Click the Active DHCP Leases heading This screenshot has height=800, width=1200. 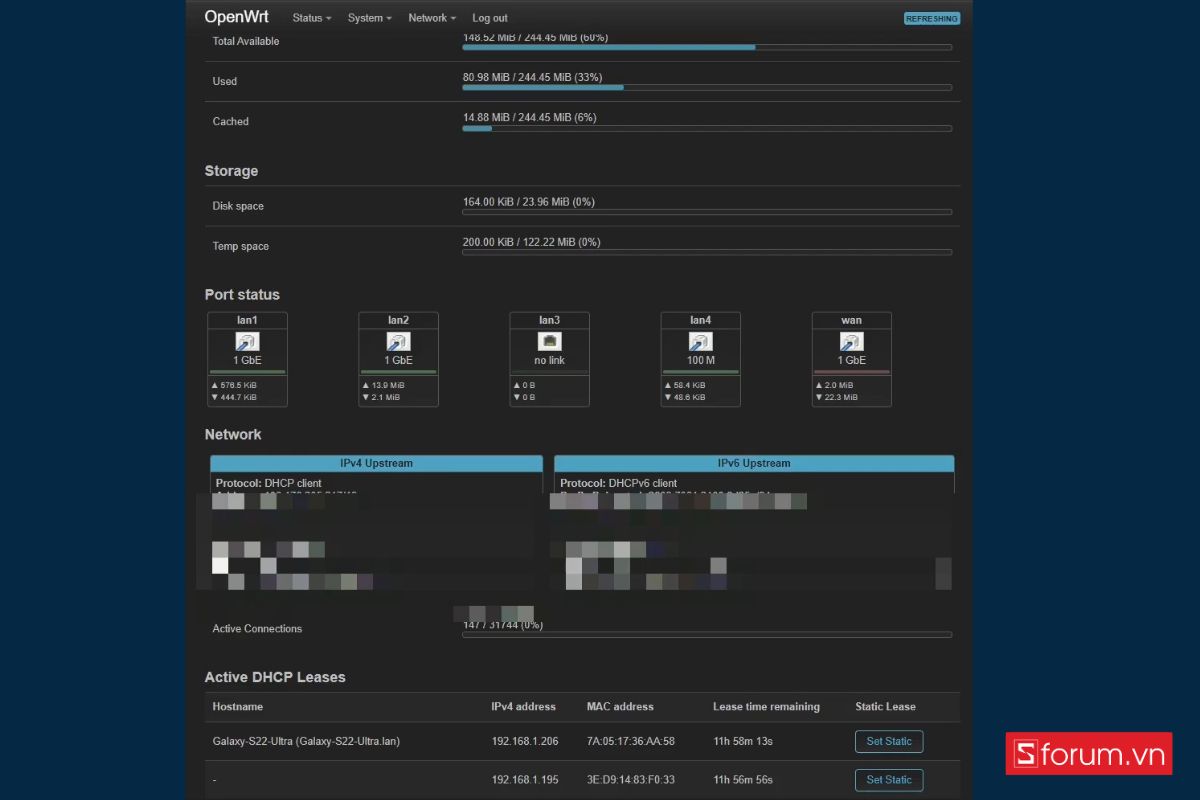click(x=275, y=677)
